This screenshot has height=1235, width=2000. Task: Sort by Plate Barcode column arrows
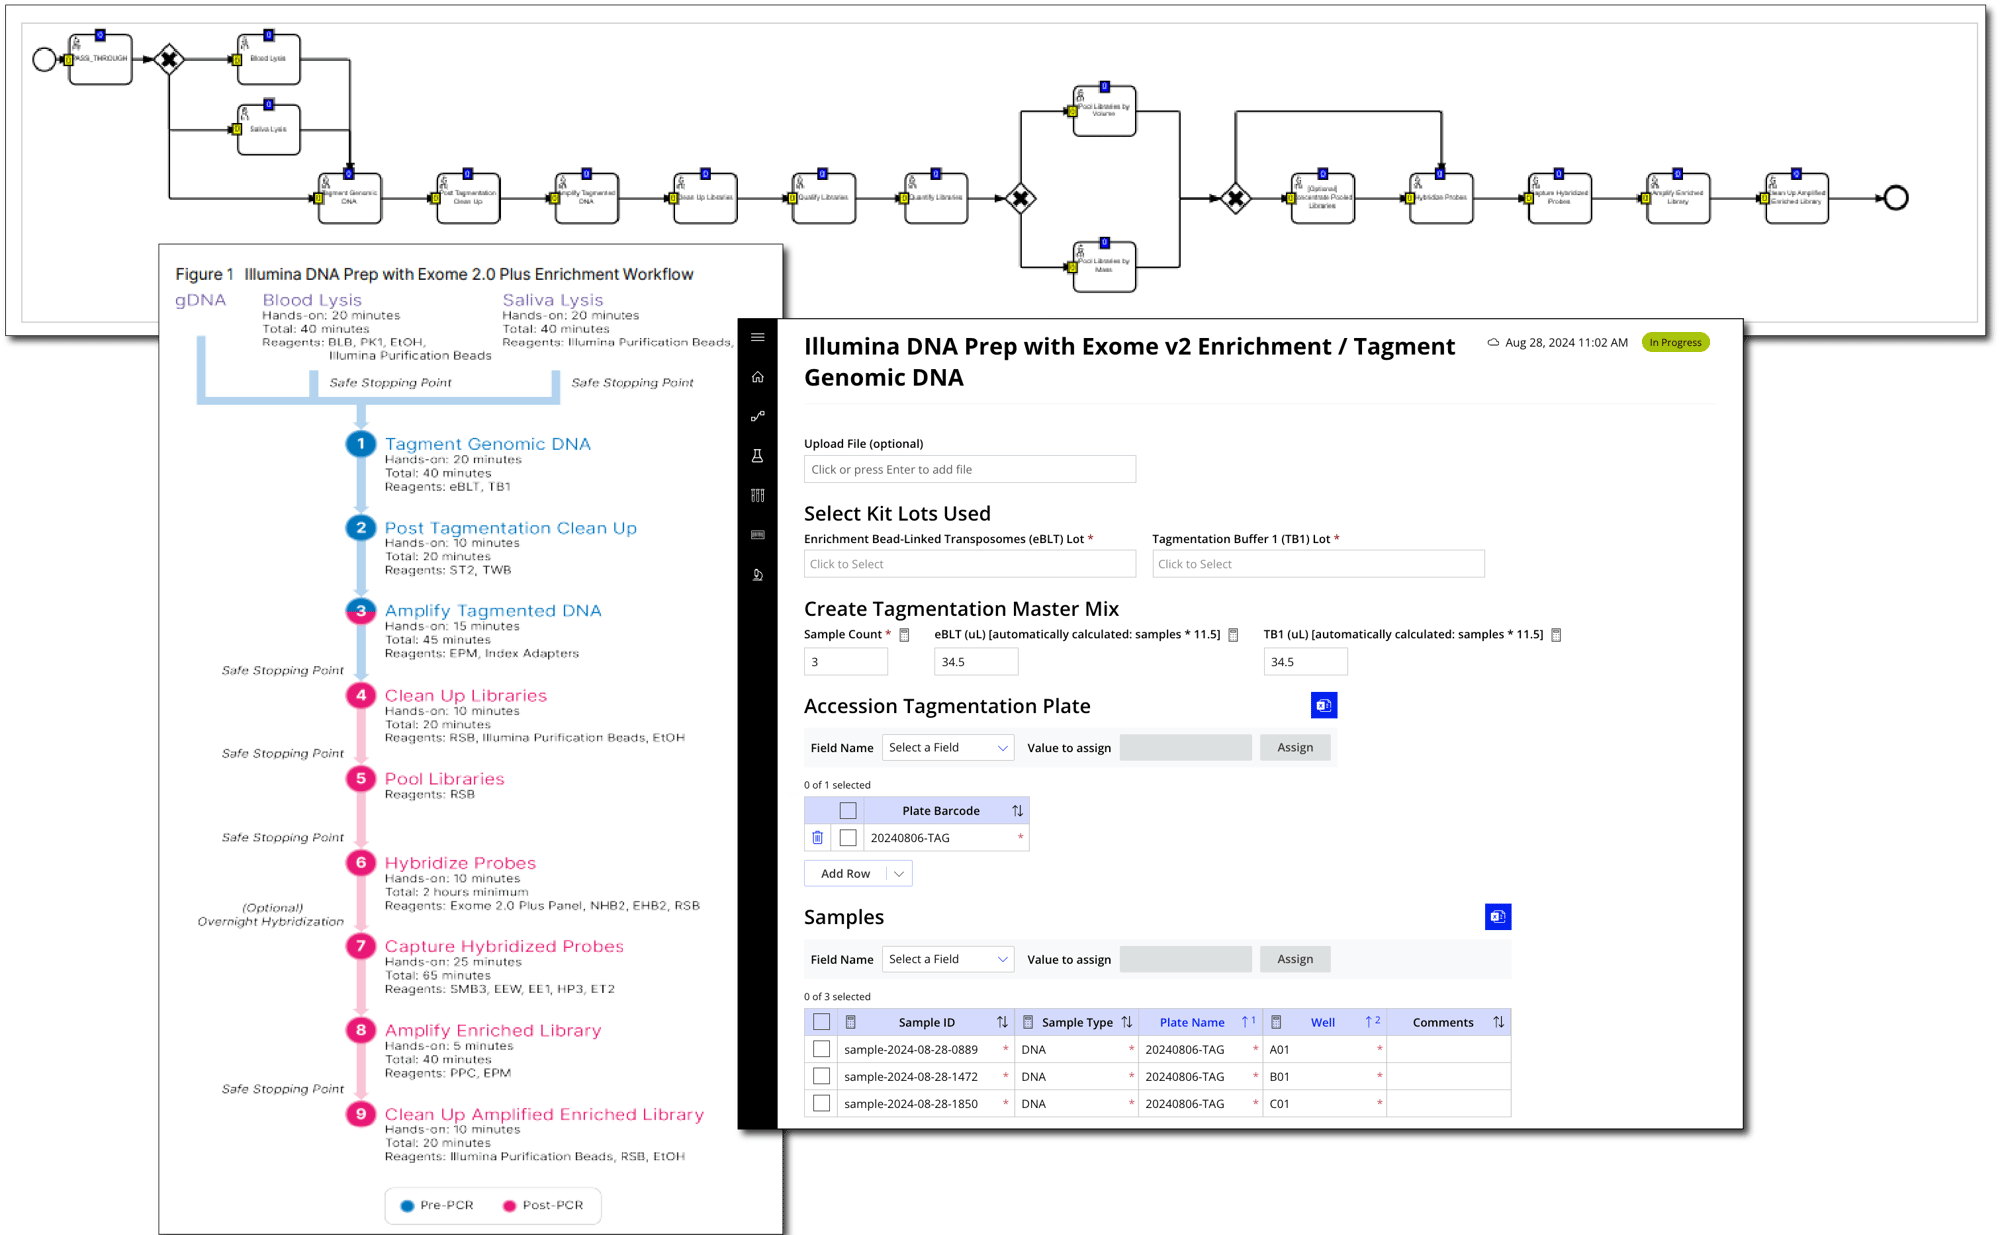coord(1017,811)
